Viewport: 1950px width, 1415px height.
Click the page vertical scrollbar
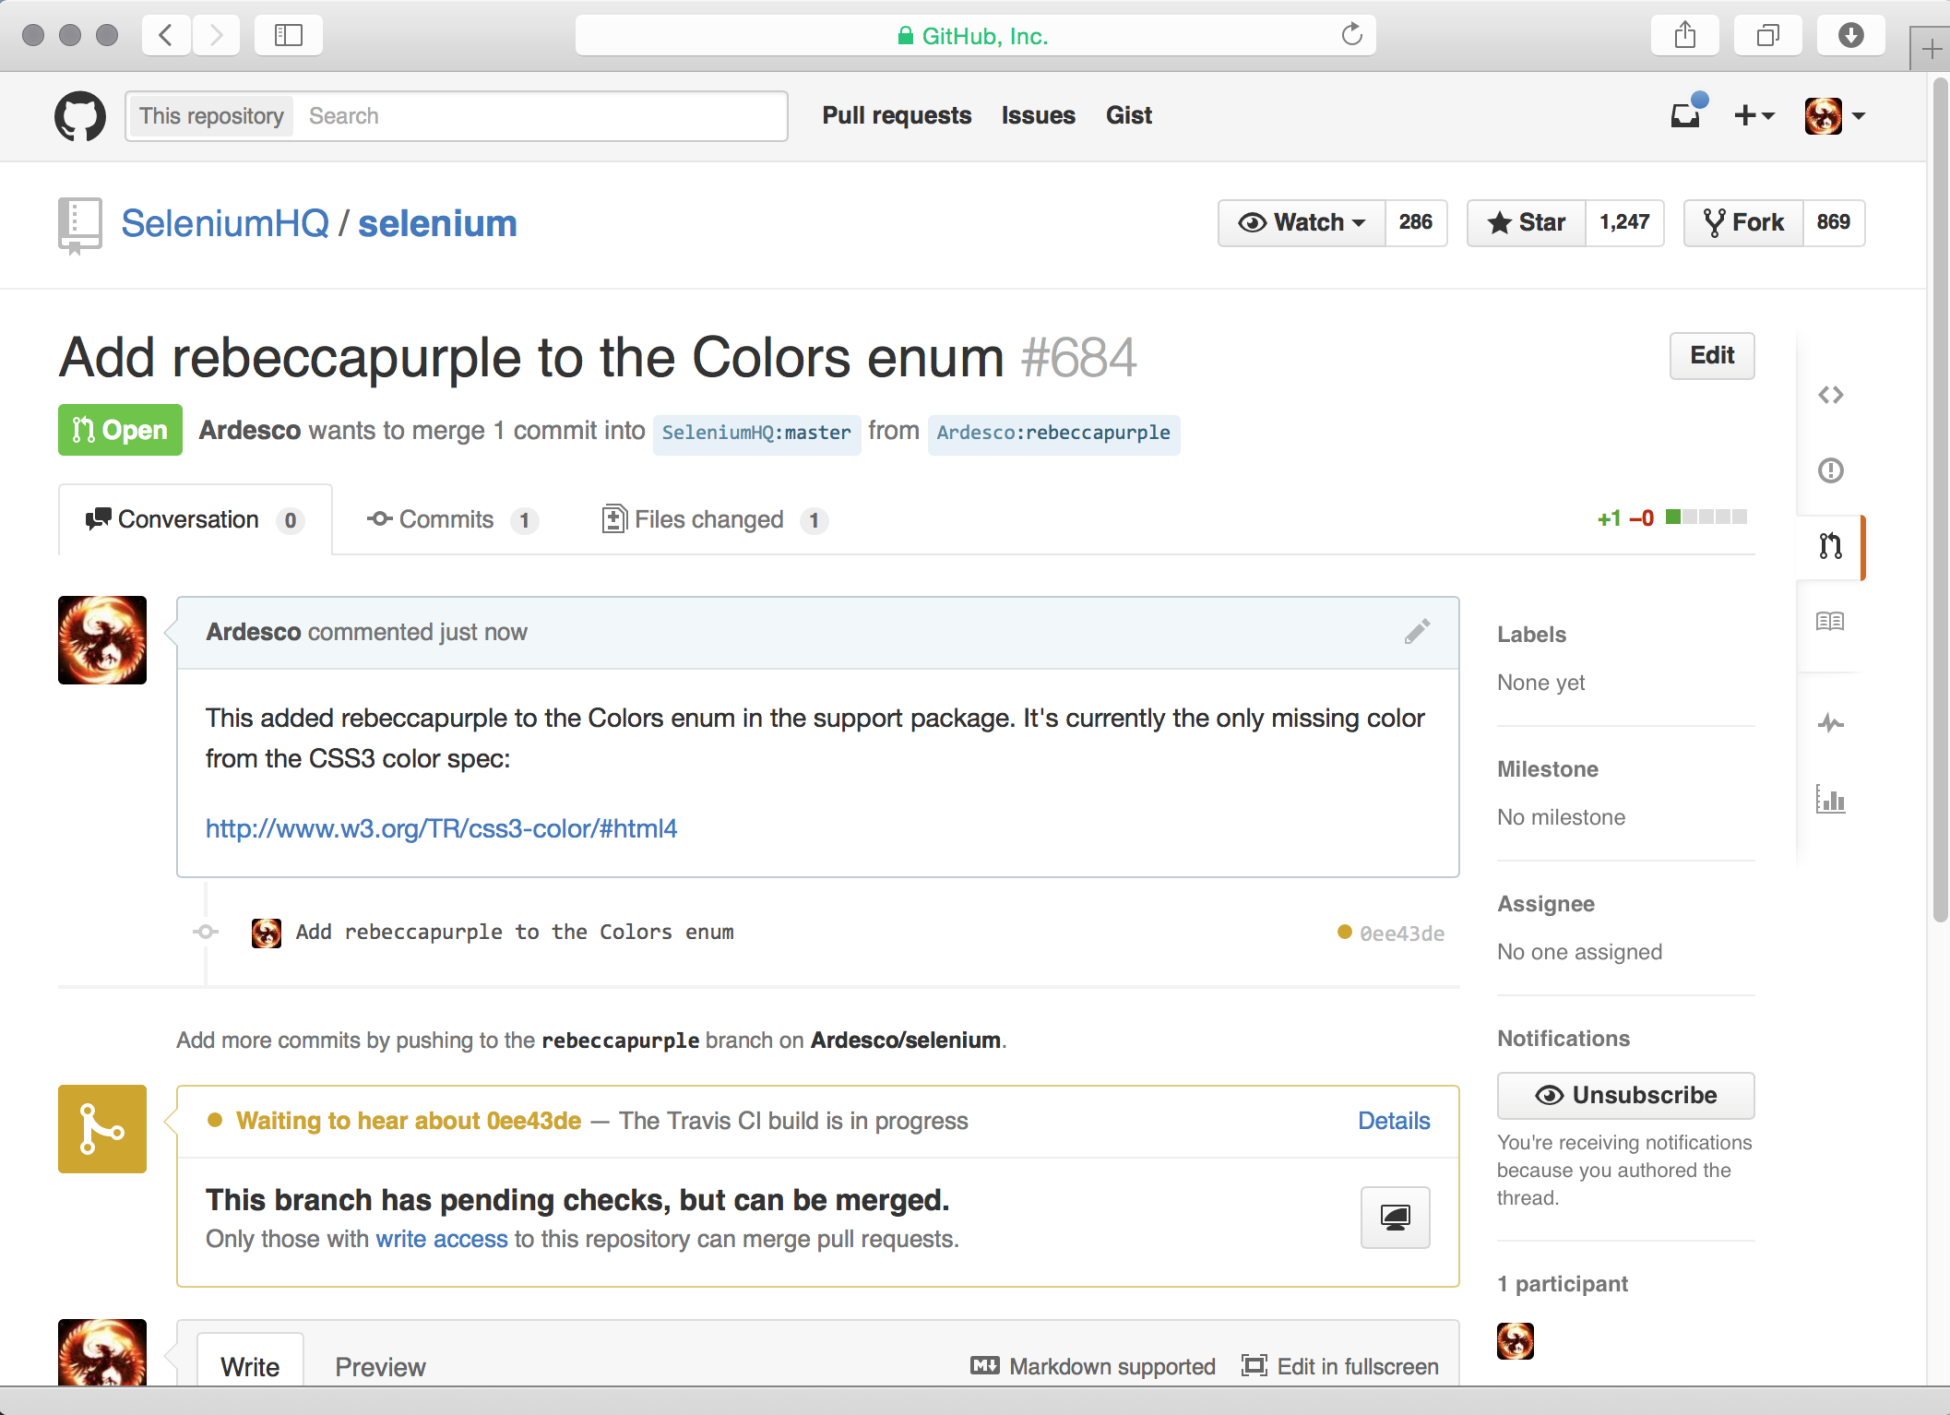click(1940, 500)
